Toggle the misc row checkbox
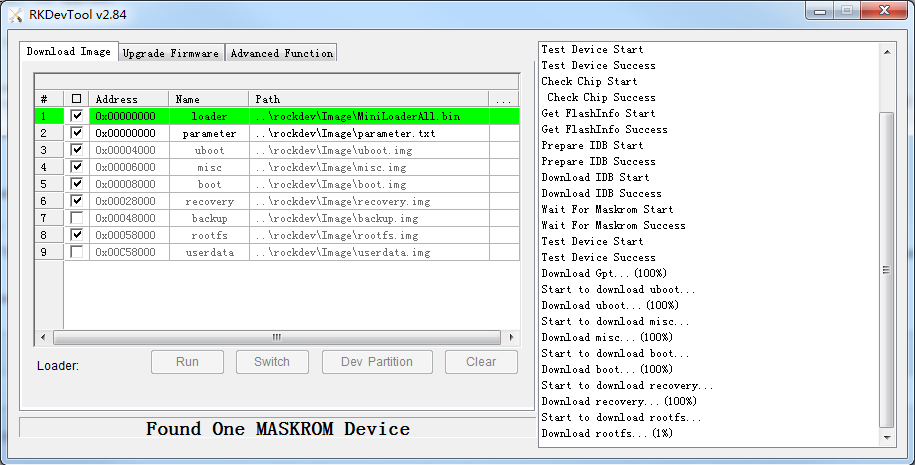The height and width of the screenshot is (465, 915). click(76, 166)
